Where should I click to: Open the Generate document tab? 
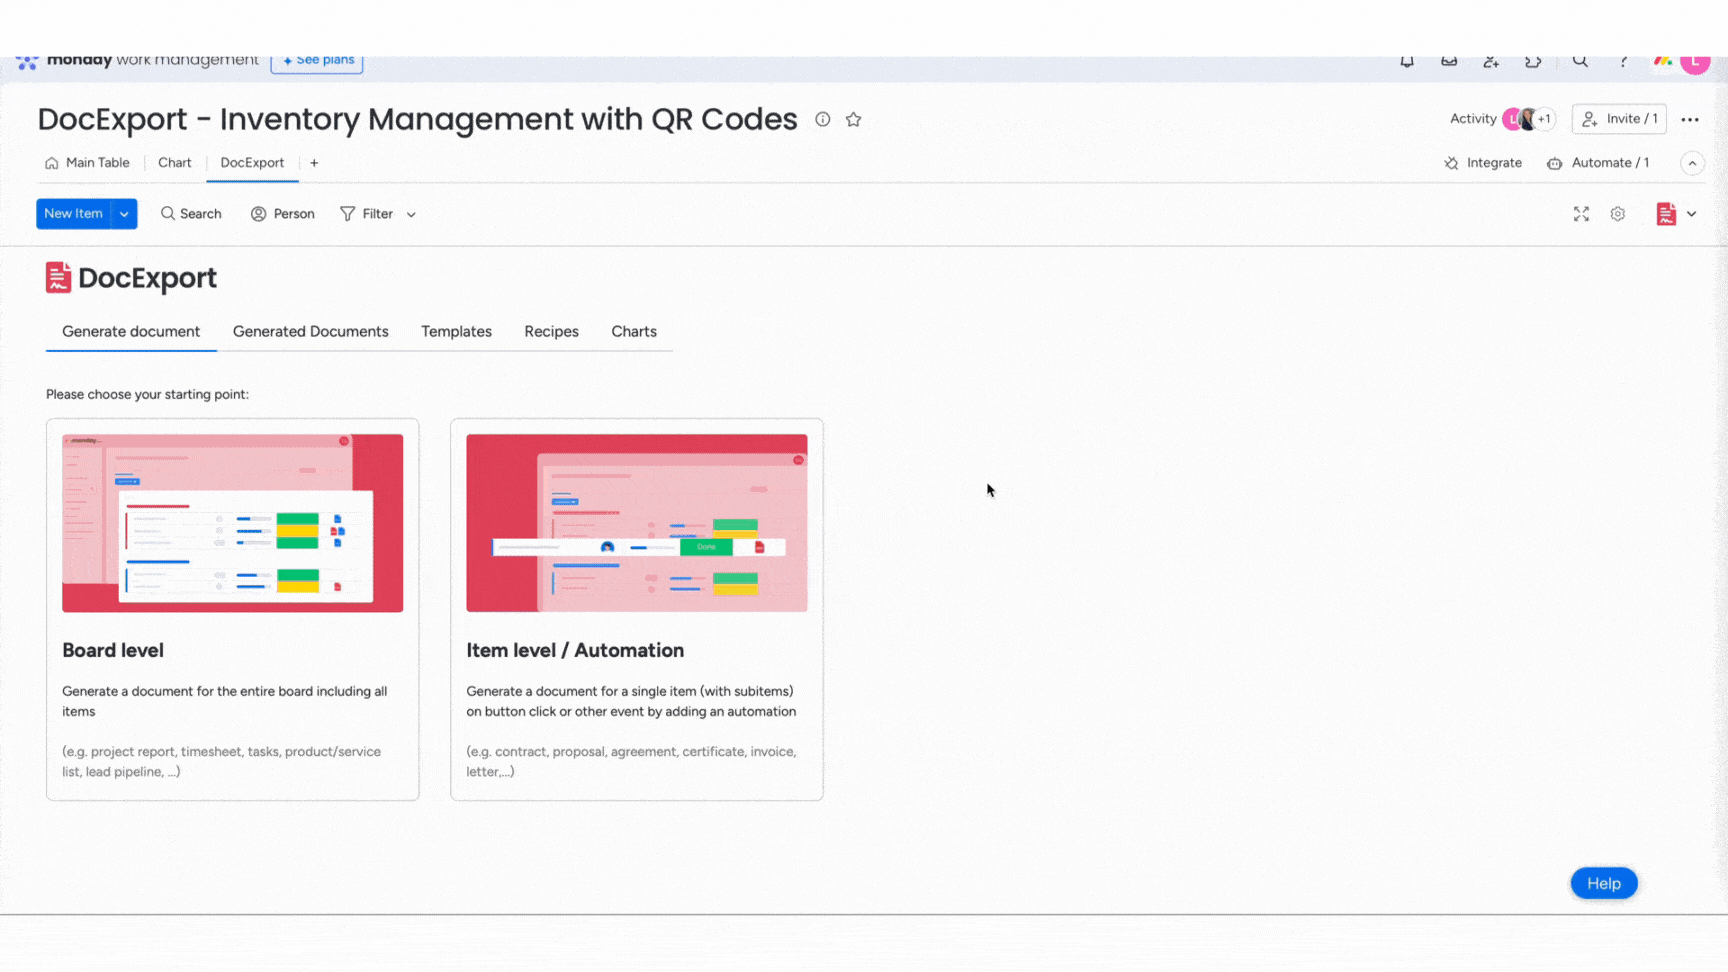point(131,332)
